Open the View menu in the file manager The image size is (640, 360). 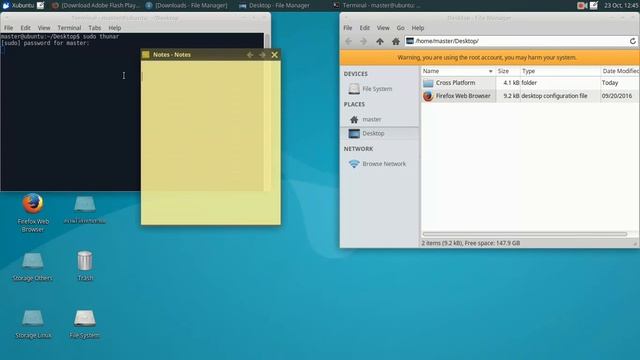pos(383,28)
